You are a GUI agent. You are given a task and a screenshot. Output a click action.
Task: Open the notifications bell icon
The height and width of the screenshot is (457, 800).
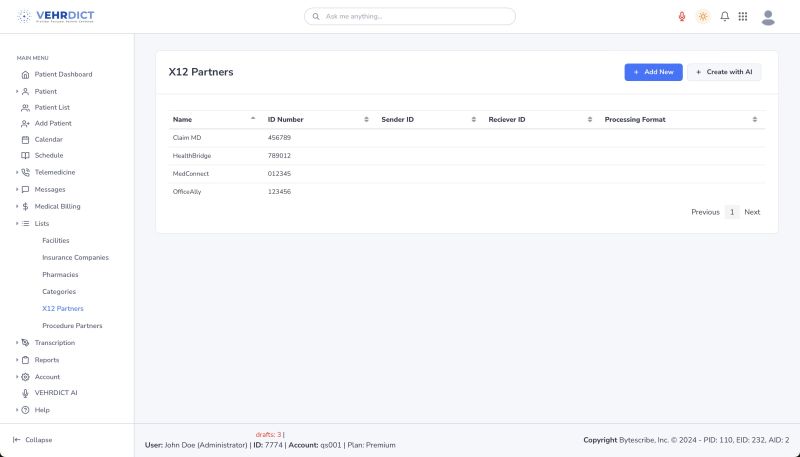[725, 16]
